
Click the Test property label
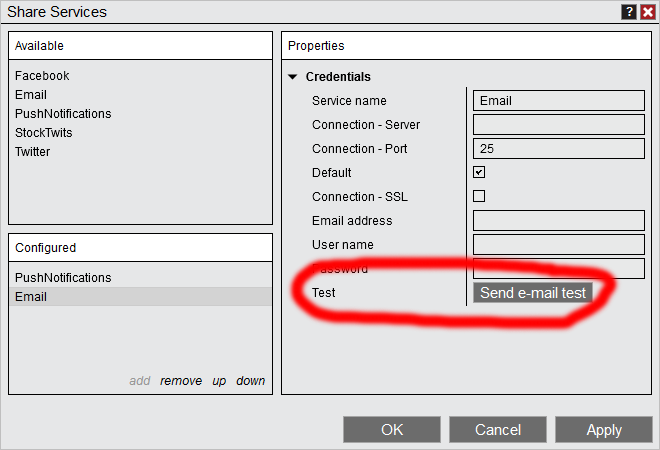(323, 293)
